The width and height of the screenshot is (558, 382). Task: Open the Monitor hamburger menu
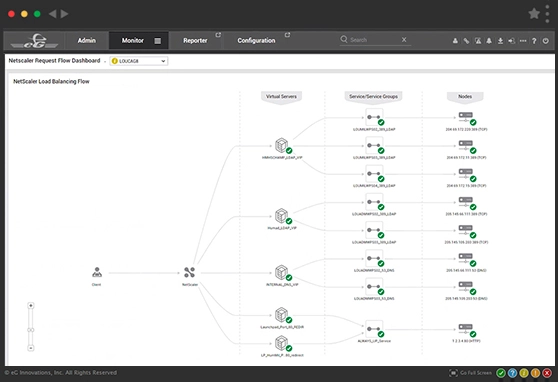(158, 41)
